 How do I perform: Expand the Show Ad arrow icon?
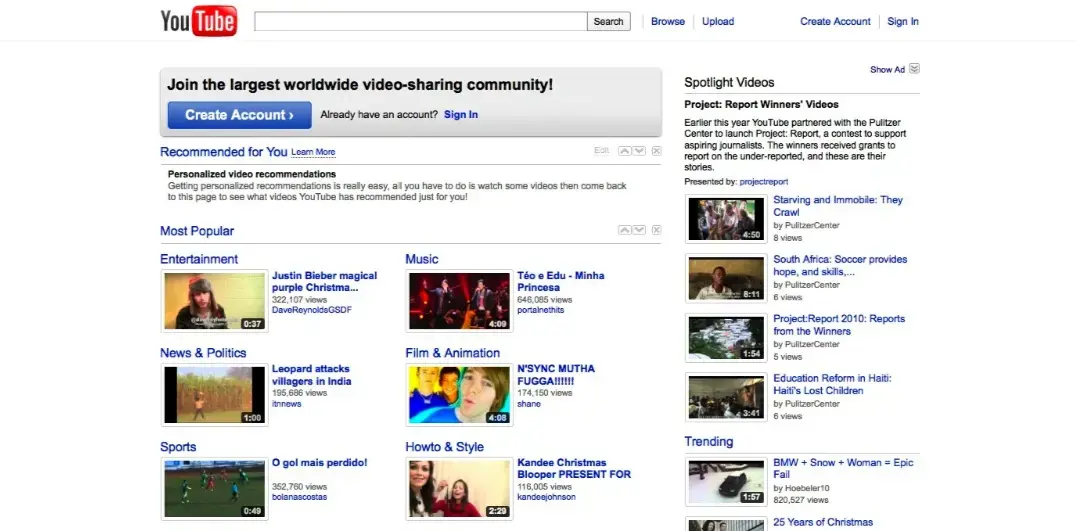(x=914, y=69)
